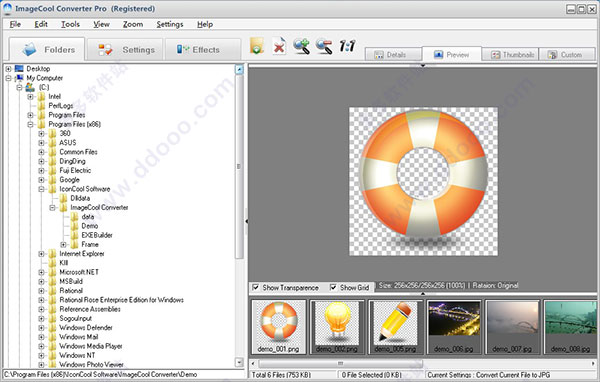Screen dimensions: 600x382
Task: Click the zoom out magnifier icon
Action: [324, 46]
